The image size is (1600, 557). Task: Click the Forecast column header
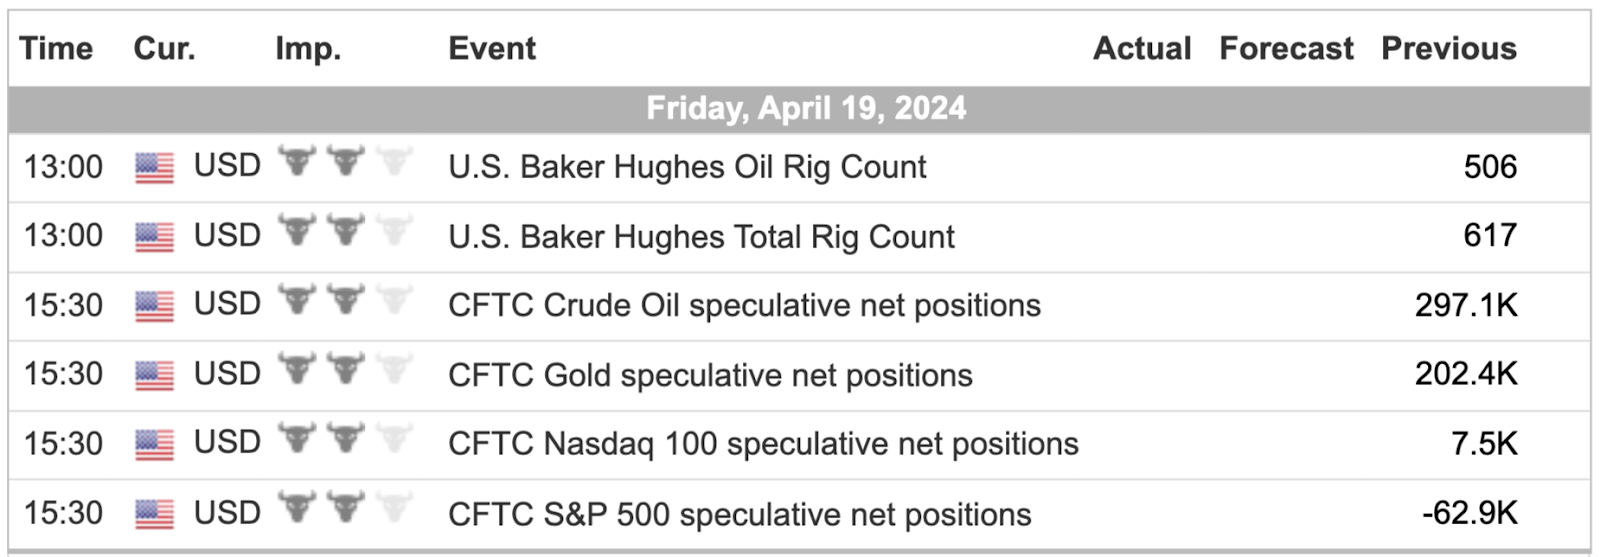pos(1286,48)
